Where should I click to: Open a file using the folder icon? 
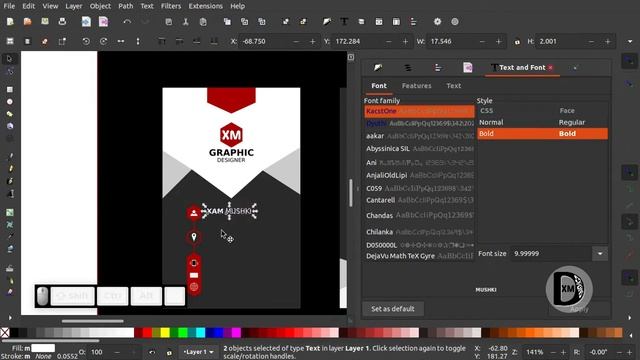[x=27, y=22]
